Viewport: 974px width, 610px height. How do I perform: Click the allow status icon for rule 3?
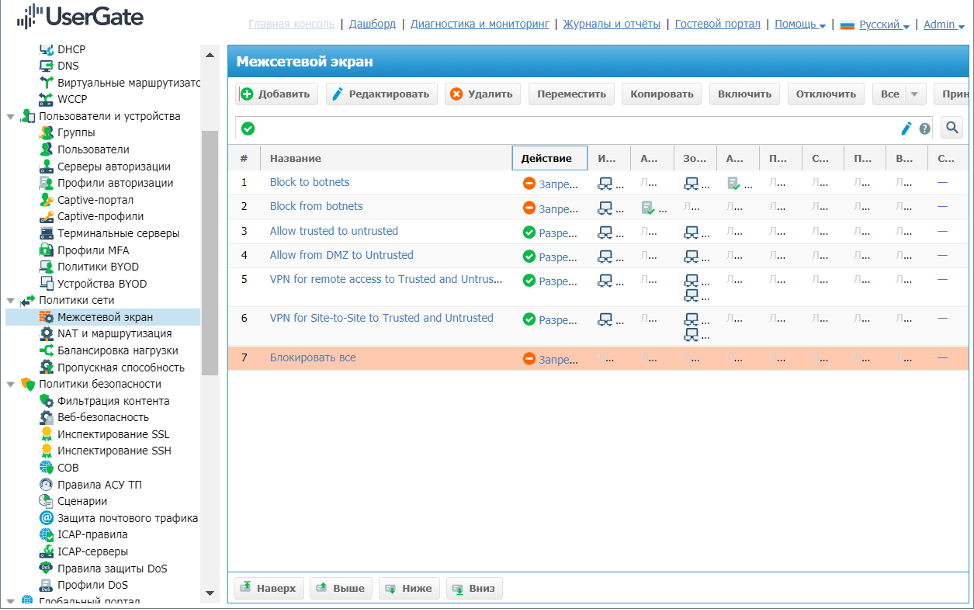point(529,232)
